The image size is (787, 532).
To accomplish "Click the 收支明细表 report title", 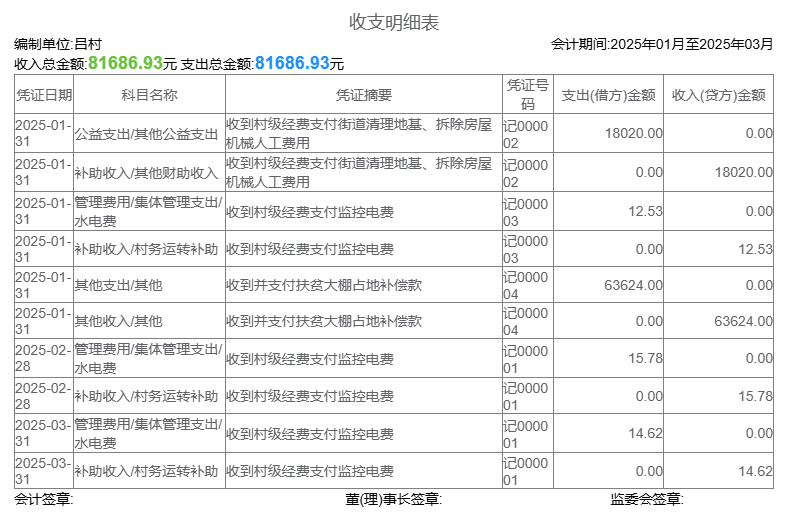I will point(393,22).
